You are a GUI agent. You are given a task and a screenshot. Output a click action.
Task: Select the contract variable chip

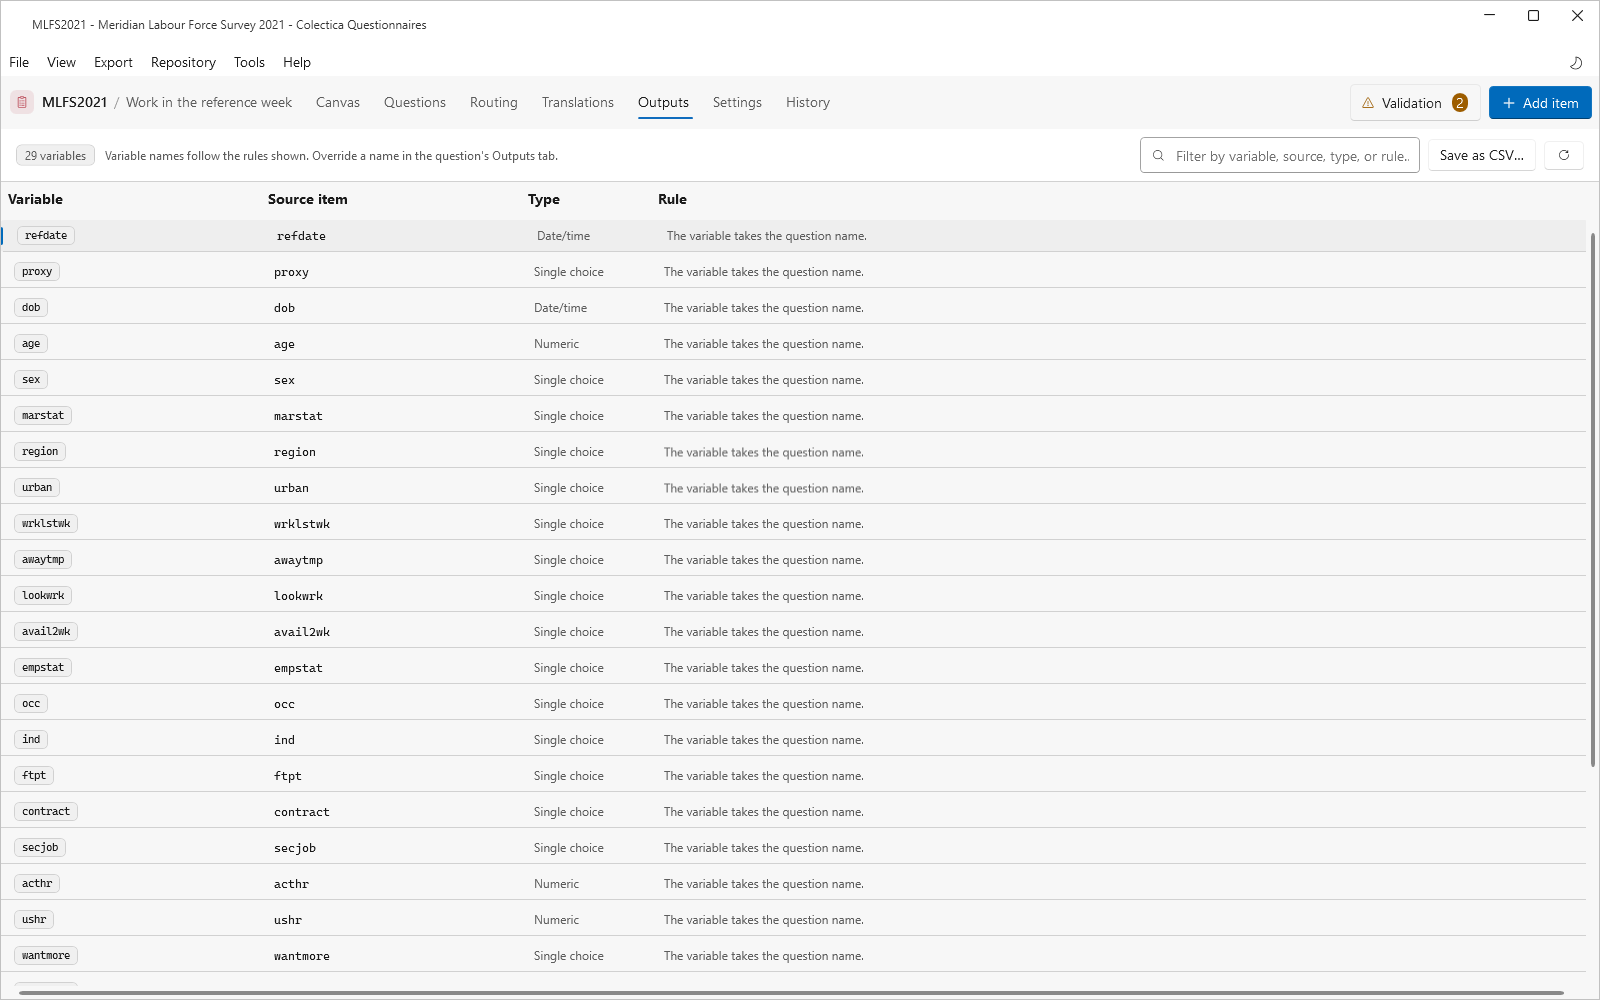point(46,812)
